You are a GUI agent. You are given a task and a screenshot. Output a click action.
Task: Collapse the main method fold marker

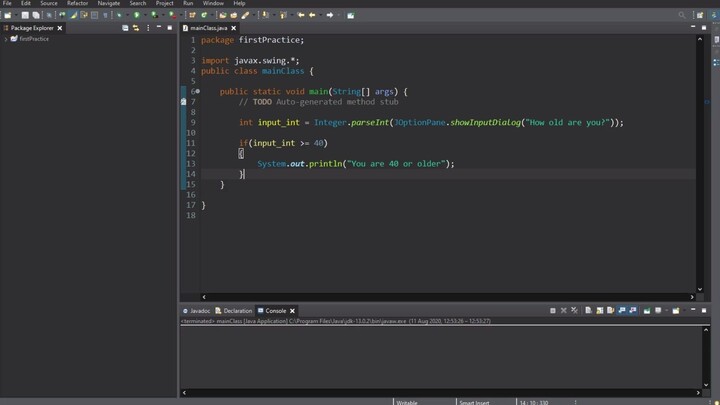tap(197, 91)
